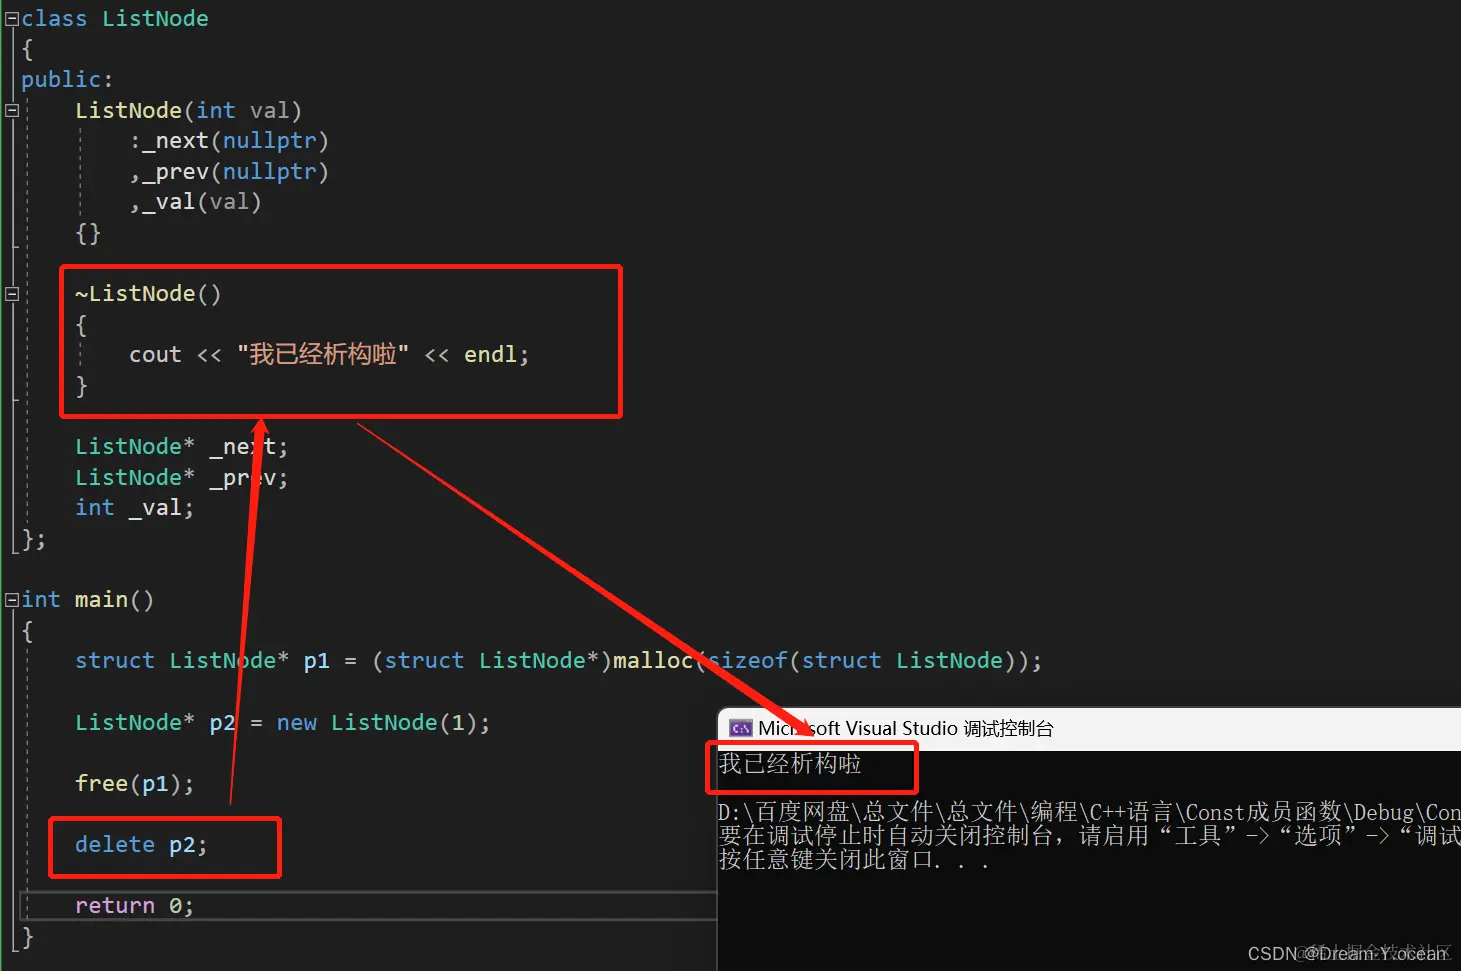Collapse the ~ListNode() destructor block
This screenshot has height=971, width=1461.
pyautogui.click(x=12, y=293)
